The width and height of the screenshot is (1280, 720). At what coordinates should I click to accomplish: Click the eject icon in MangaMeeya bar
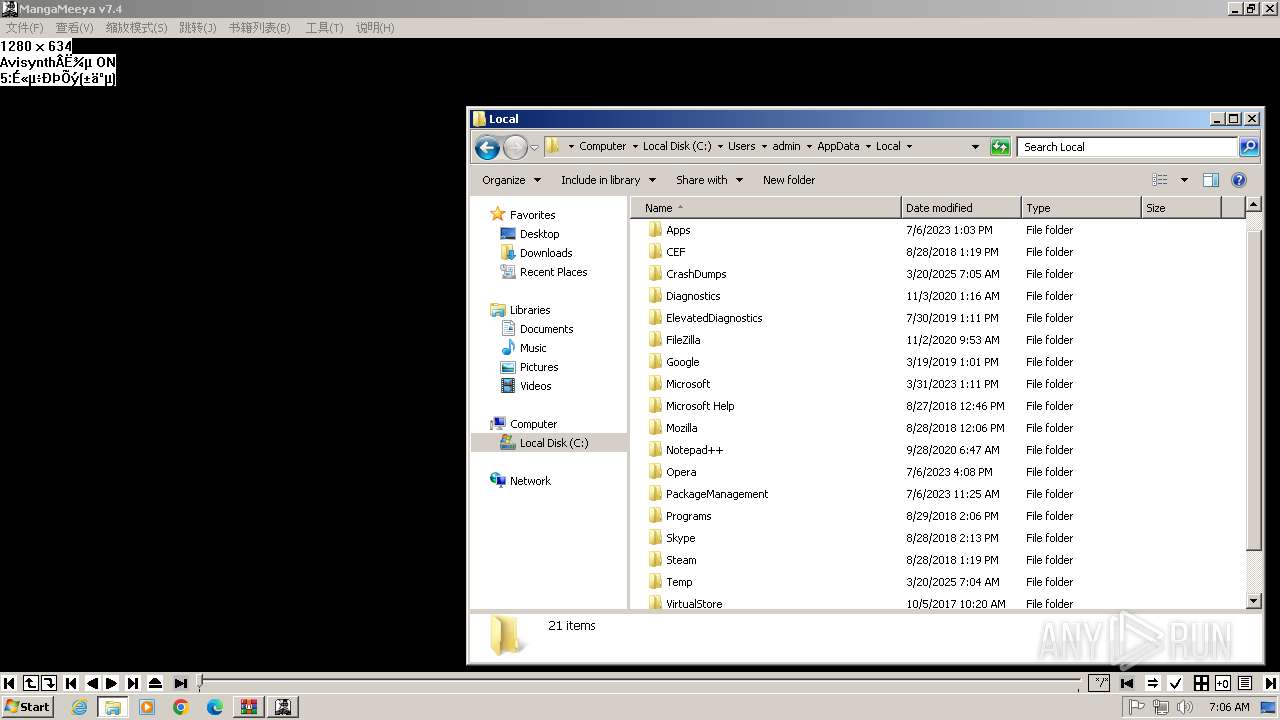[x=155, y=683]
